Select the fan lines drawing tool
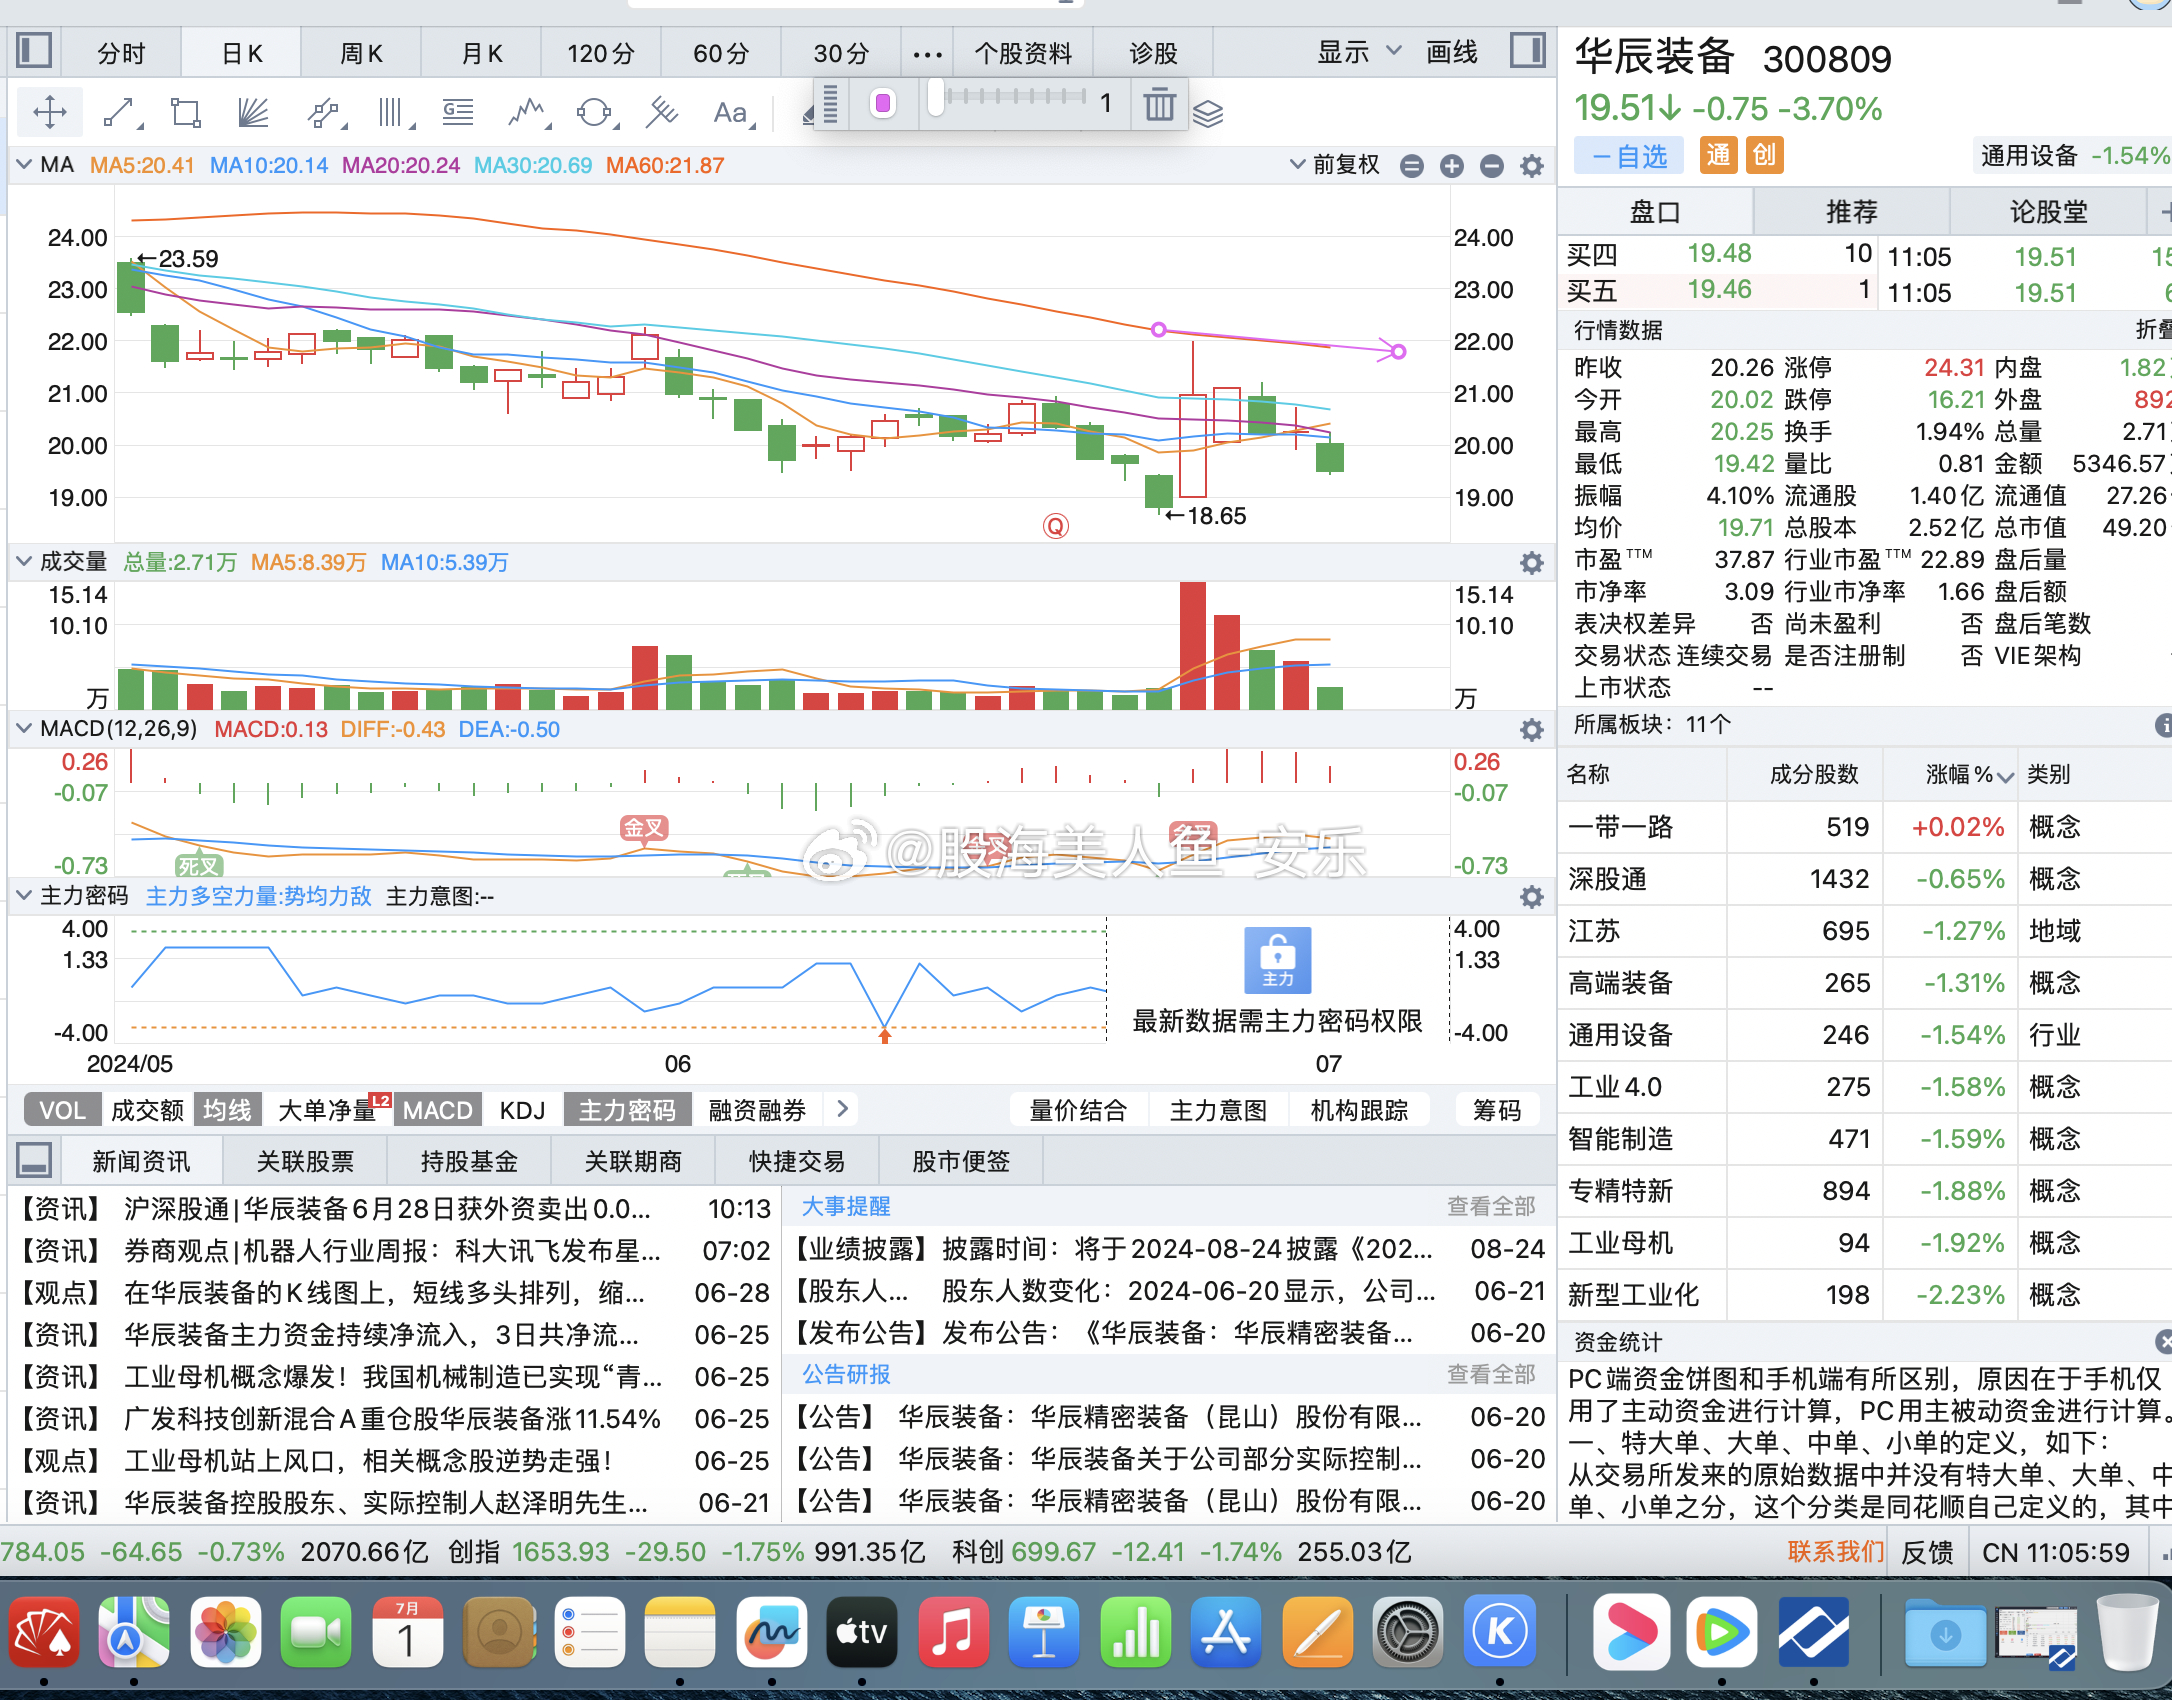Viewport: 2172px width, 1700px height. (x=253, y=112)
